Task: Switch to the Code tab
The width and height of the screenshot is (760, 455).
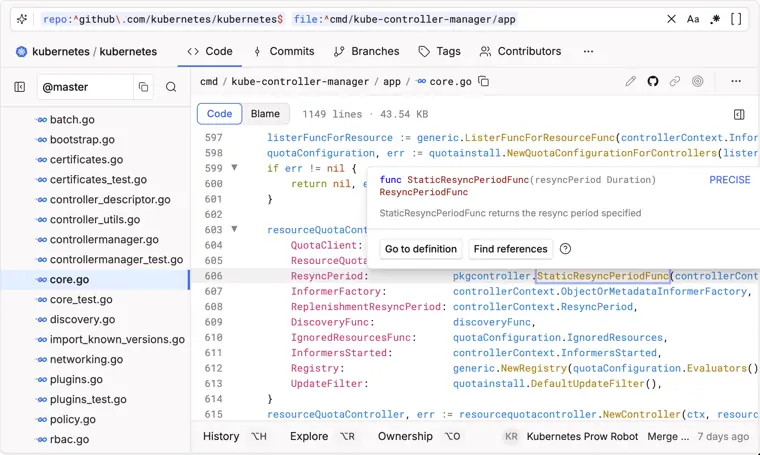Action: pyautogui.click(x=210, y=51)
